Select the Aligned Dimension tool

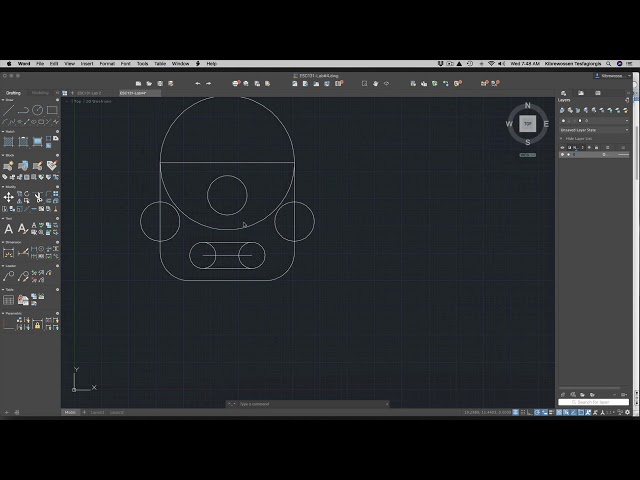coord(23,253)
